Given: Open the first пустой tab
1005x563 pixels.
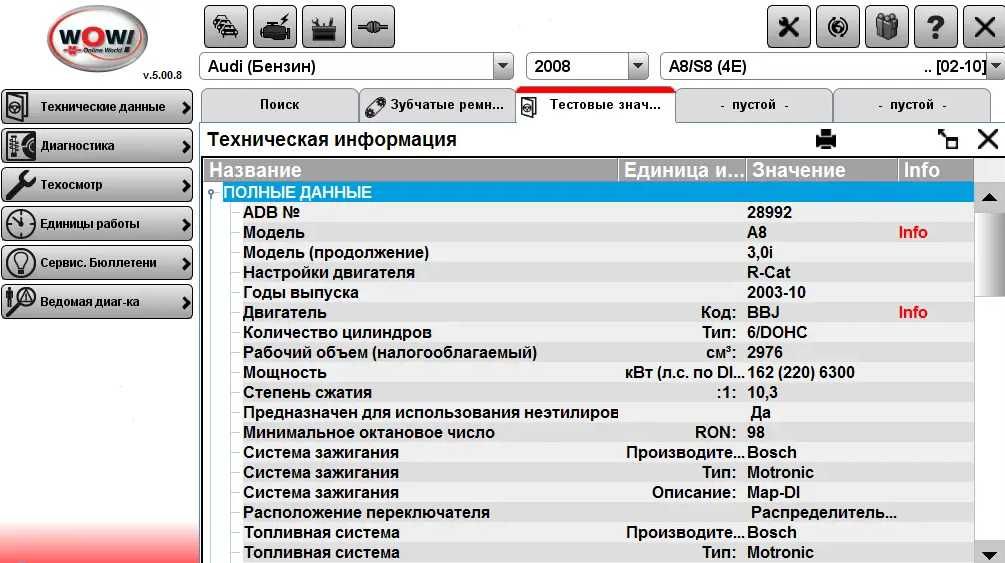Looking at the screenshot, I should click(x=753, y=105).
